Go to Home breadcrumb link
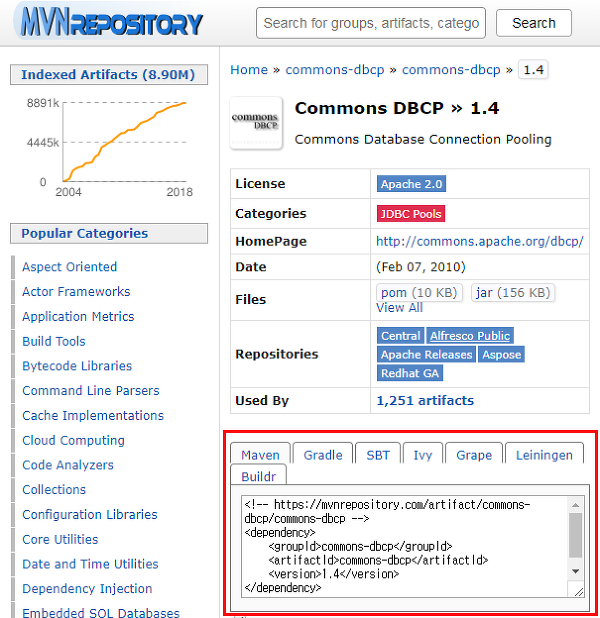Viewport: 600px width, 618px height. coord(249,70)
